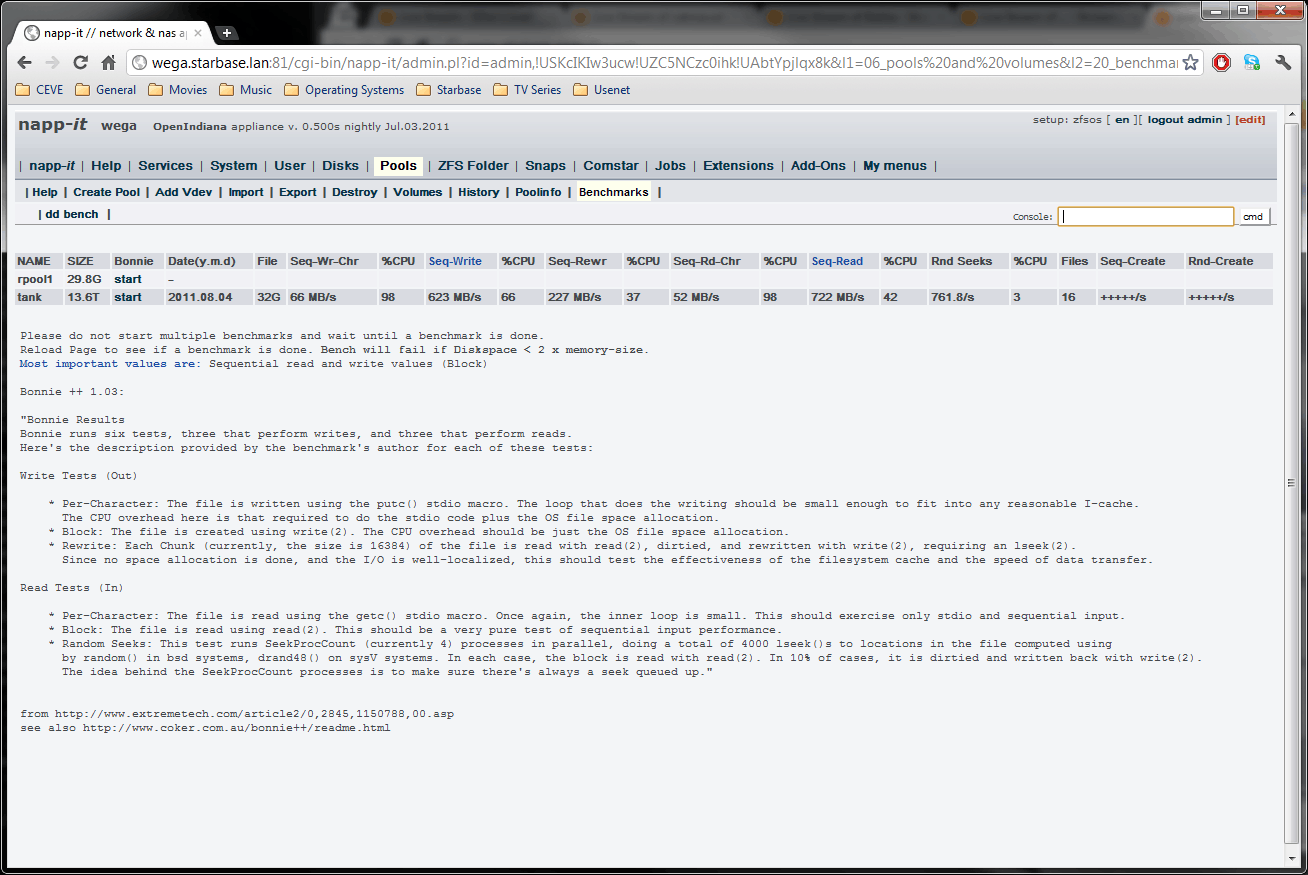Click the browser forward arrow
The width and height of the screenshot is (1308, 875).
pyautogui.click(x=53, y=63)
